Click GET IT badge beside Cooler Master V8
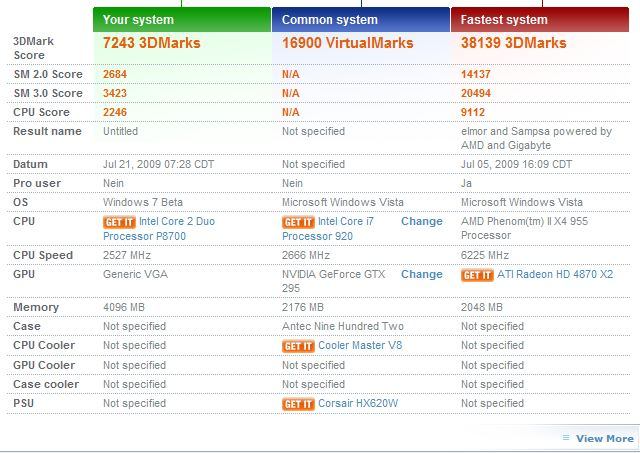This screenshot has width=640, height=453. point(298,346)
